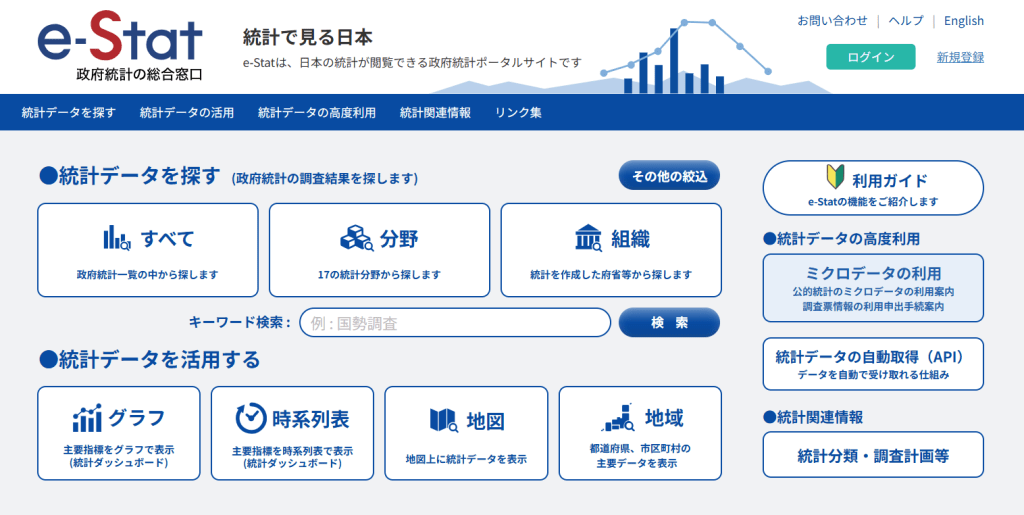
Task: Click the ●統計データを探す section heading
Action: (129, 176)
